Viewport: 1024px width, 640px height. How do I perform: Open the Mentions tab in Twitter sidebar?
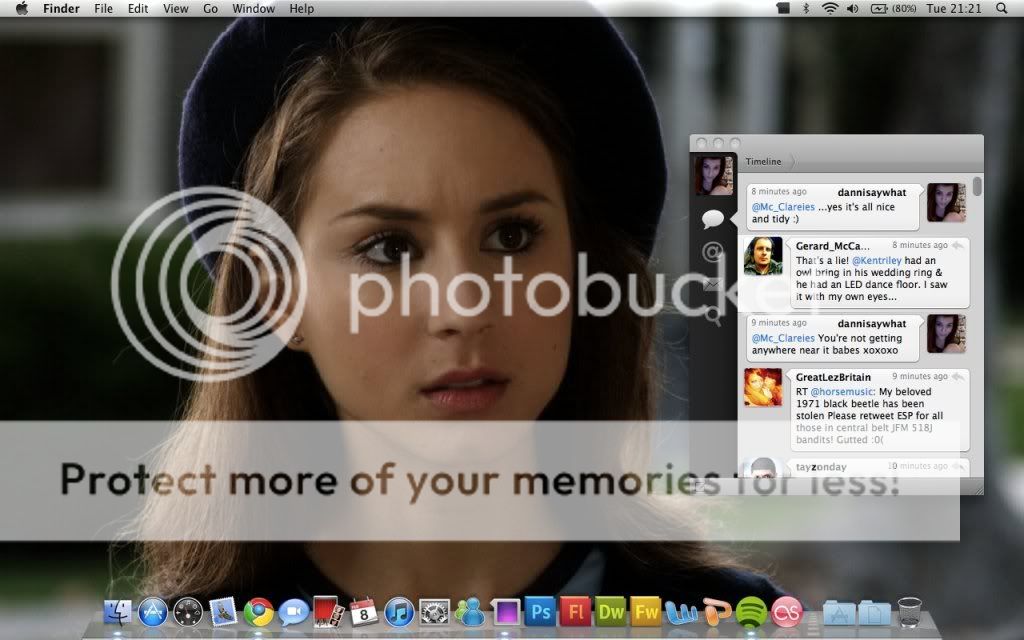pyautogui.click(x=712, y=252)
